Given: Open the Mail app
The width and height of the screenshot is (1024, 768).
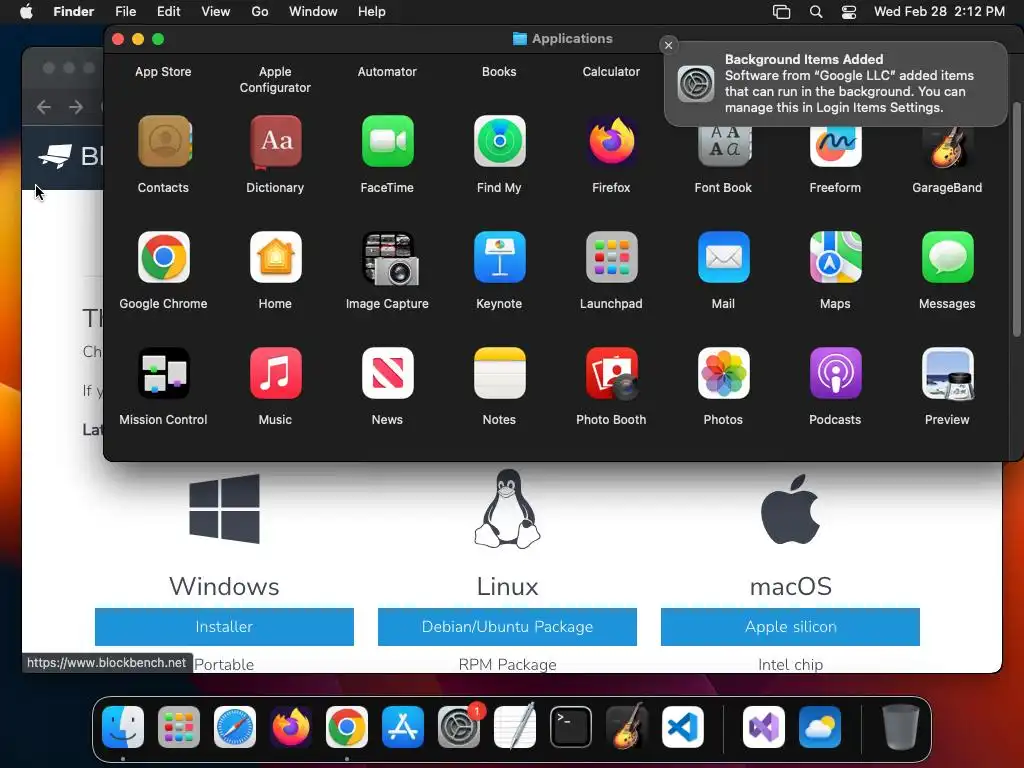Looking at the screenshot, I should [x=724, y=257].
